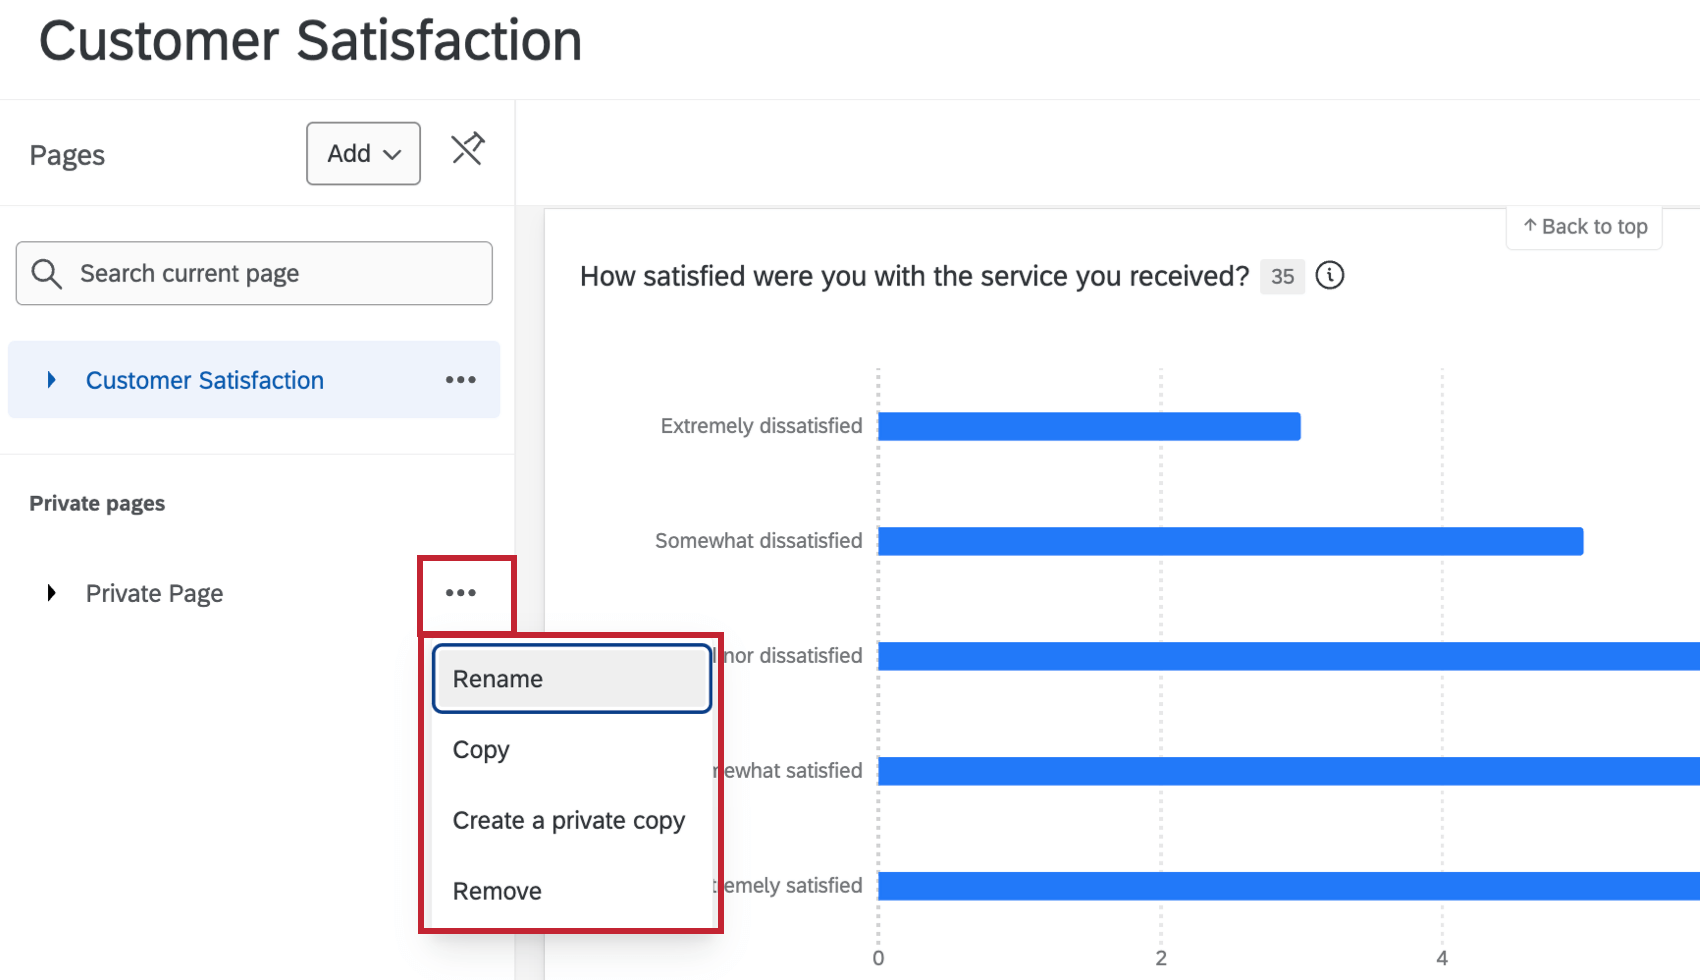Click the magnifying glass search icon
The width and height of the screenshot is (1700, 980).
click(x=46, y=273)
